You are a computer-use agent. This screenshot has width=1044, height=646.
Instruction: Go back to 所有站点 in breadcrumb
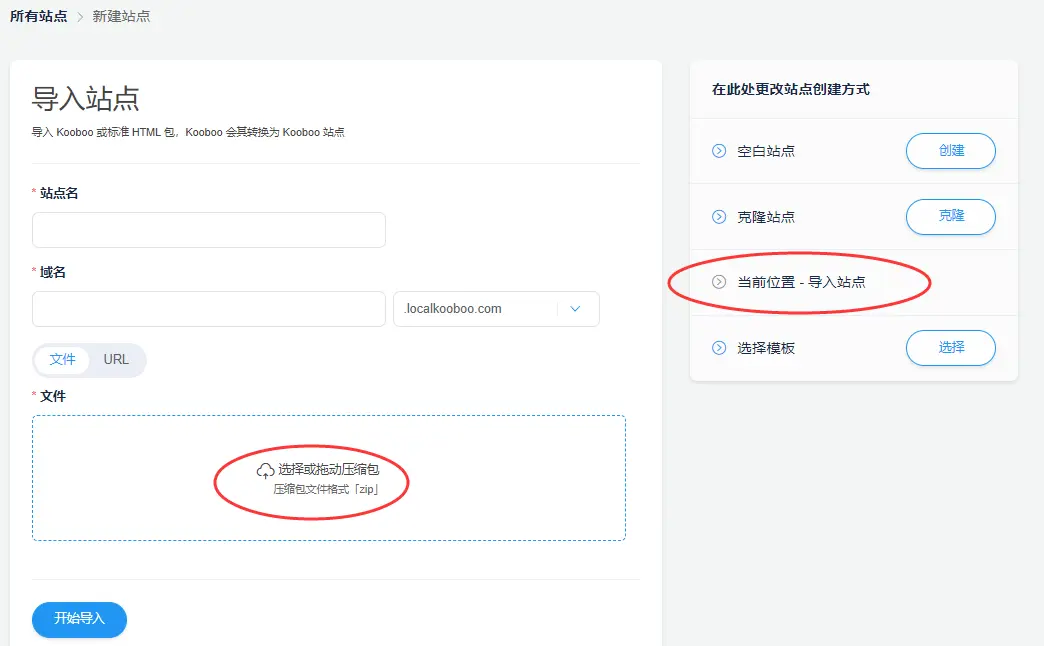coord(38,17)
